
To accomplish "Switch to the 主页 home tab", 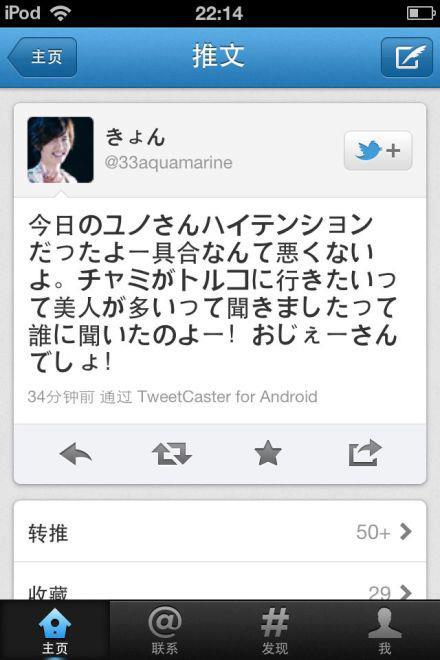I will 55,631.
